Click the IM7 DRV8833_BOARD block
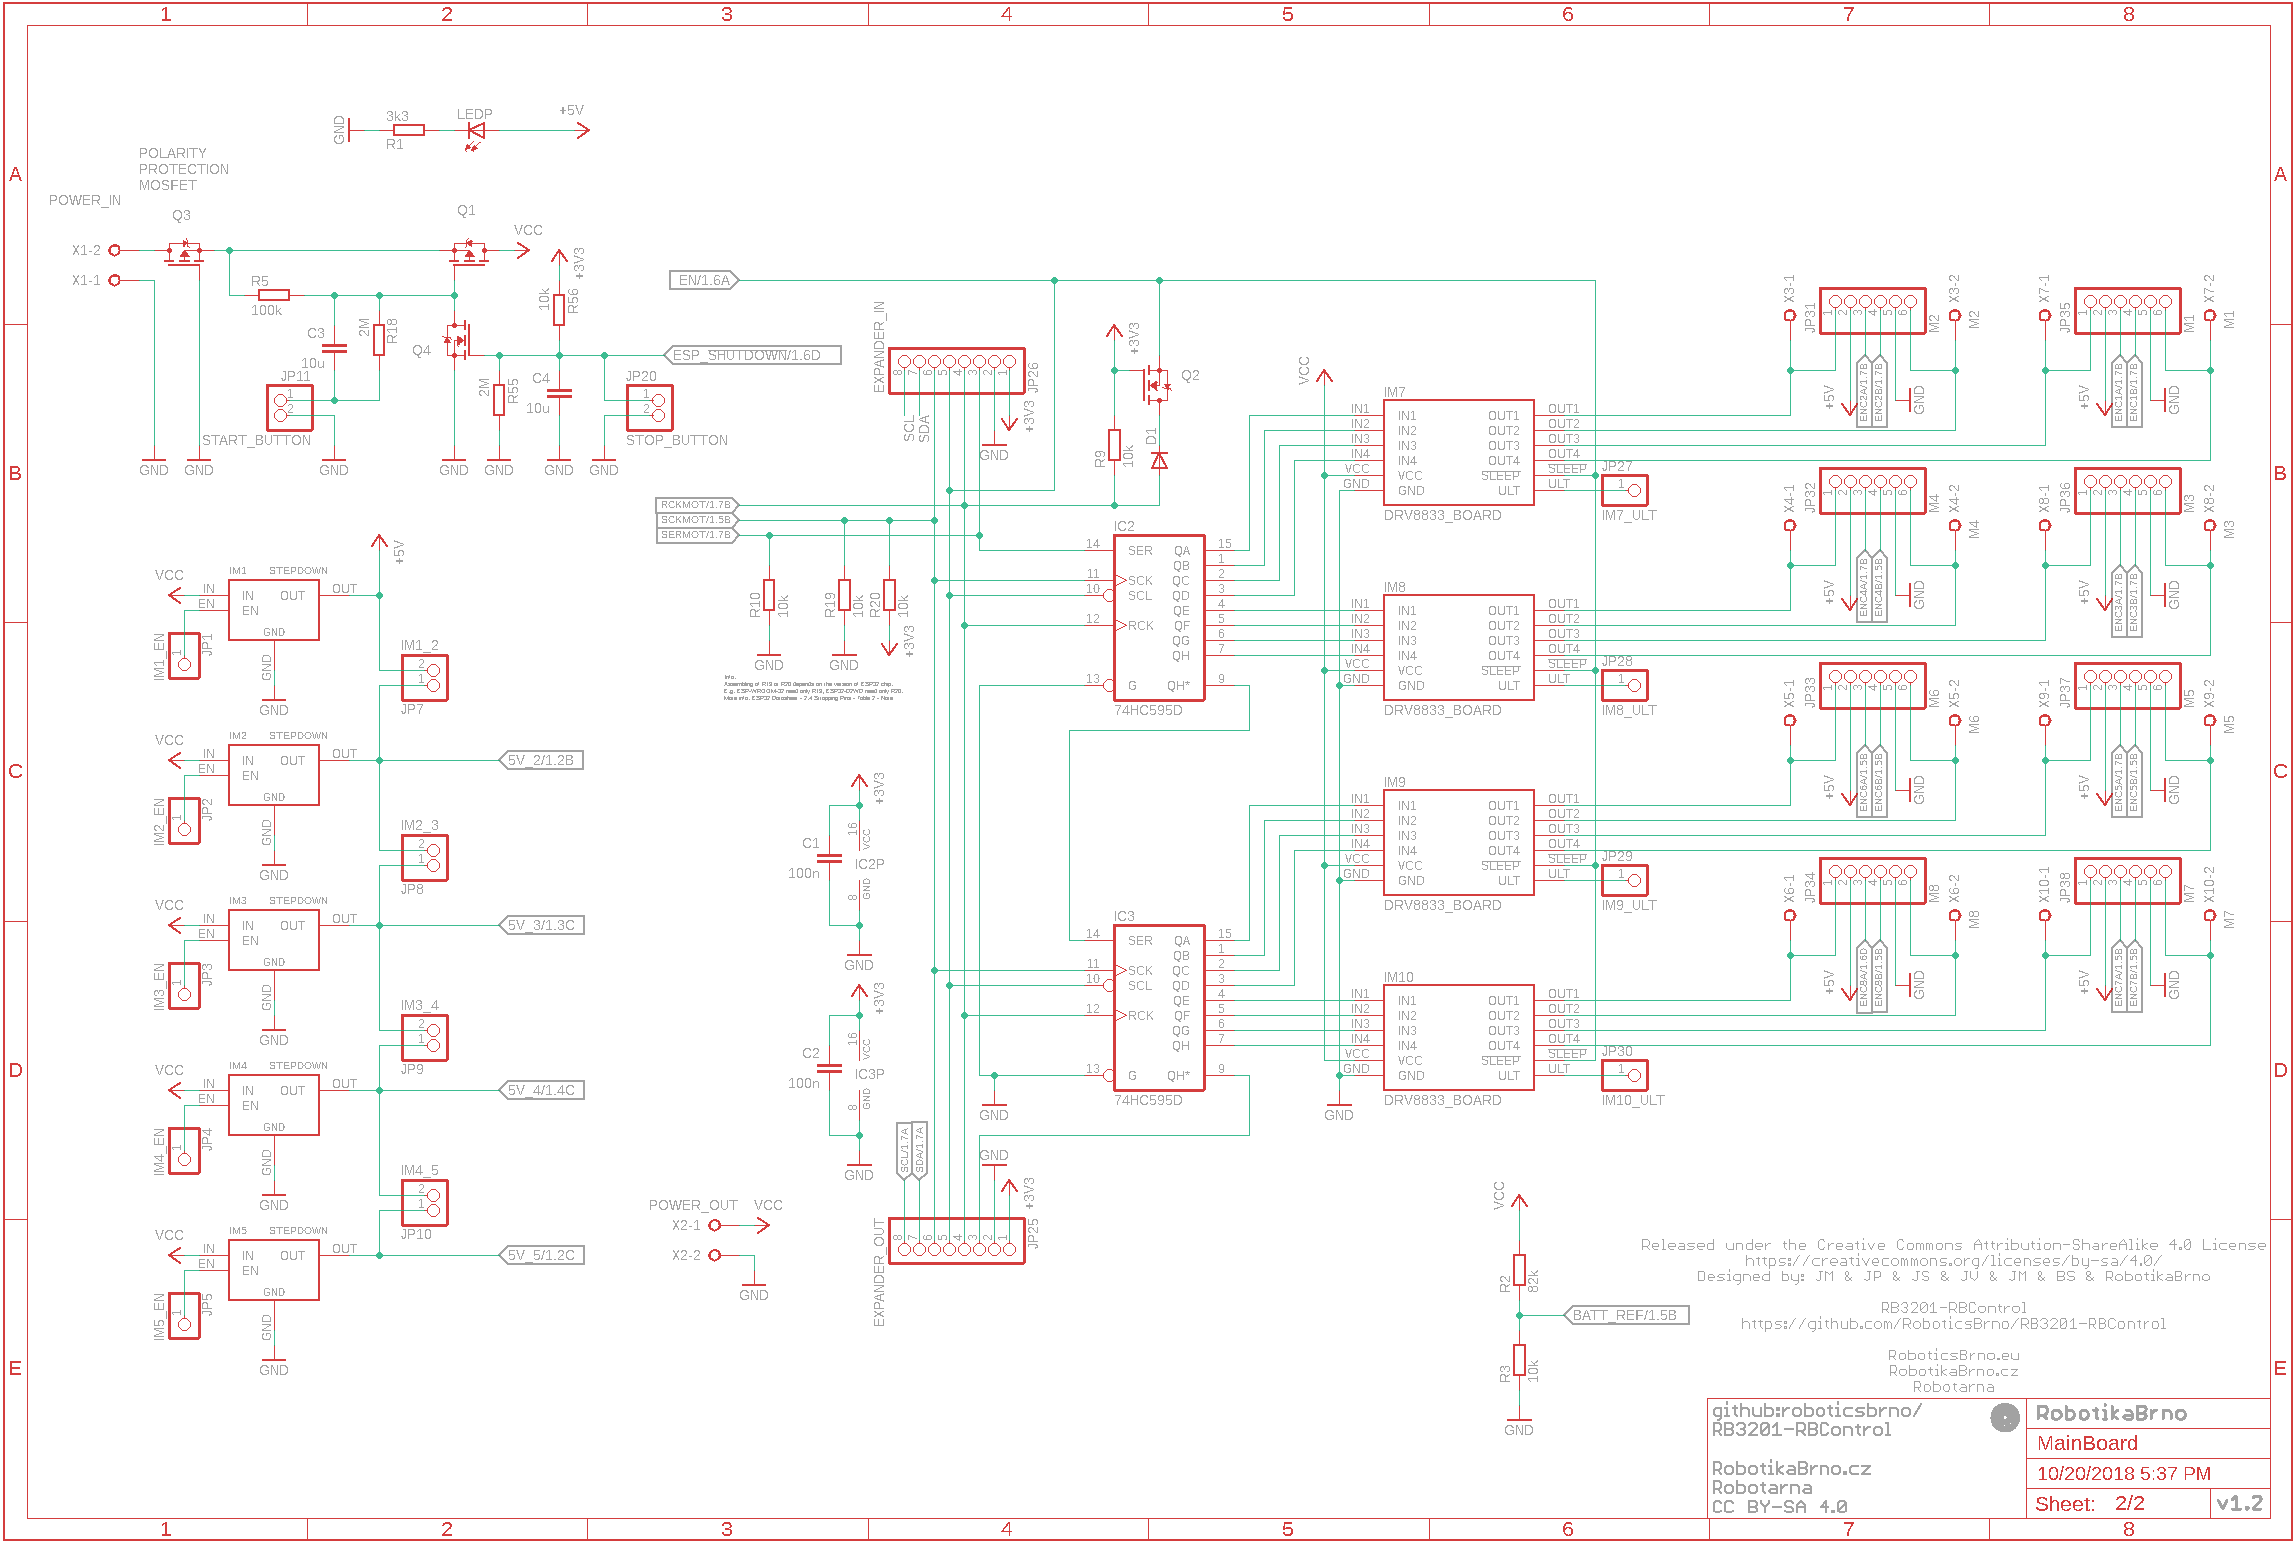This screenshot has width=2295, height=1545. click(1458, 452)
